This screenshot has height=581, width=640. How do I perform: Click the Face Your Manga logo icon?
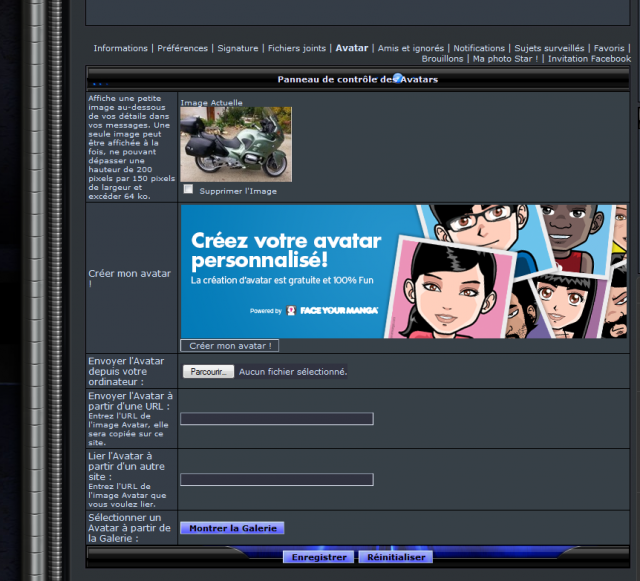coord(291,311)
